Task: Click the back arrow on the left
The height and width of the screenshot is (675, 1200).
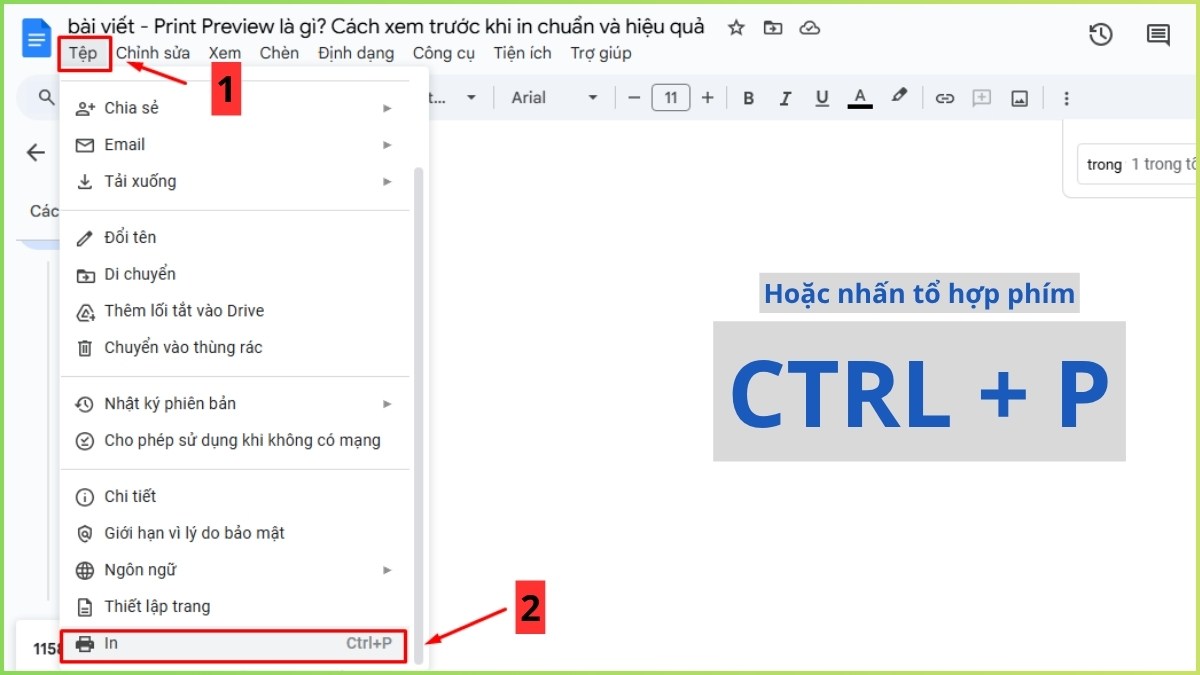Action: (35, 152)
